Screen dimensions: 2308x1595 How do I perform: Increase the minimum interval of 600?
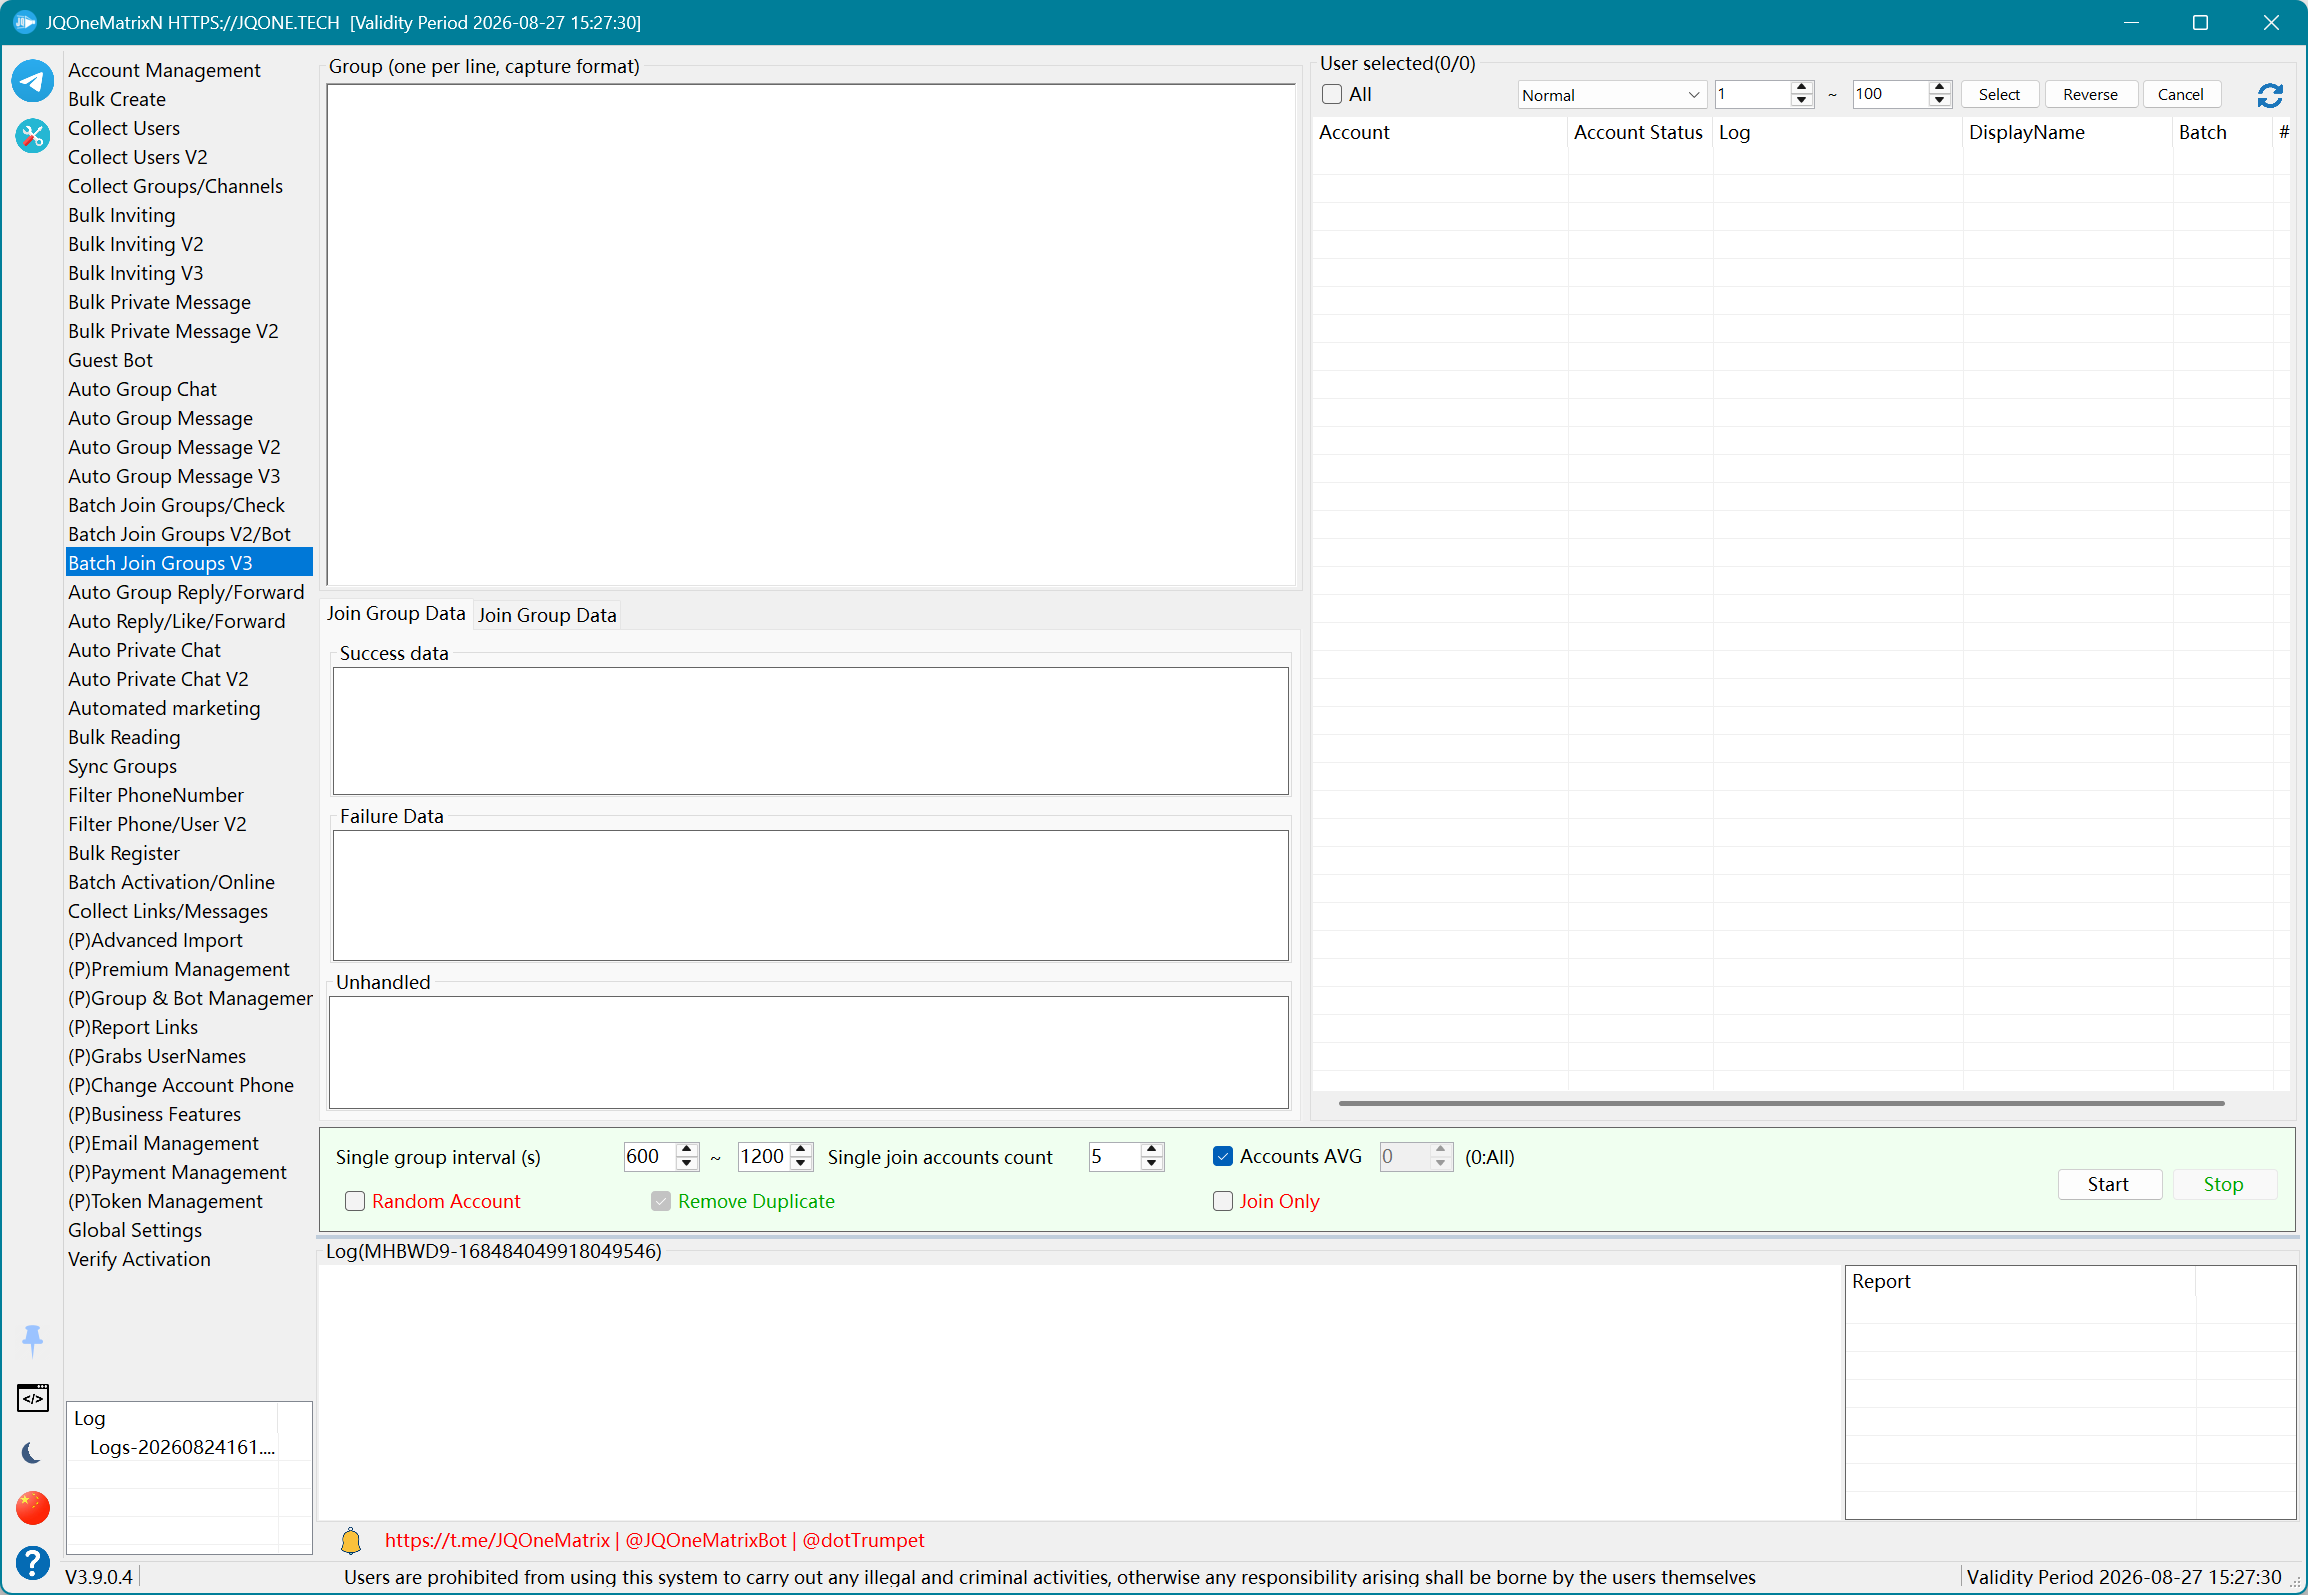[687, 1150]
